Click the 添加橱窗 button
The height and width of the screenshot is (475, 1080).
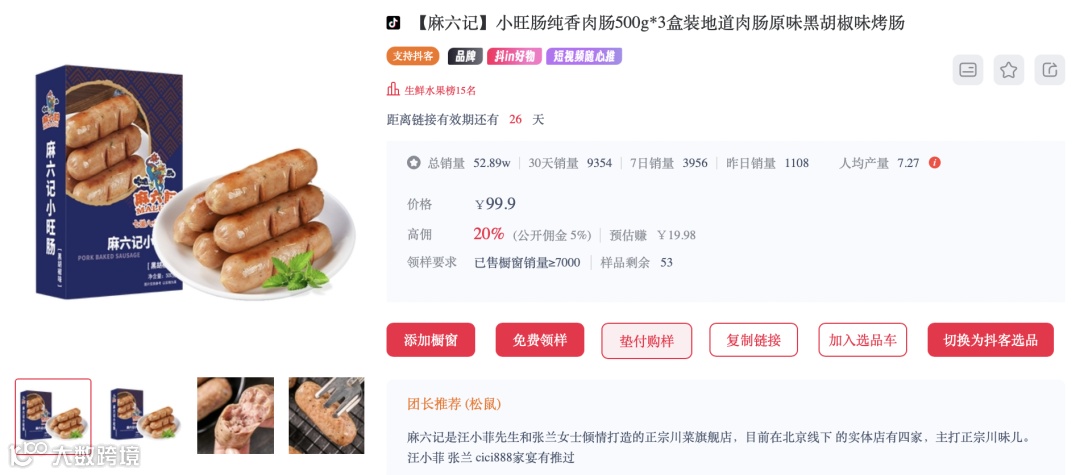coord(430,340)
